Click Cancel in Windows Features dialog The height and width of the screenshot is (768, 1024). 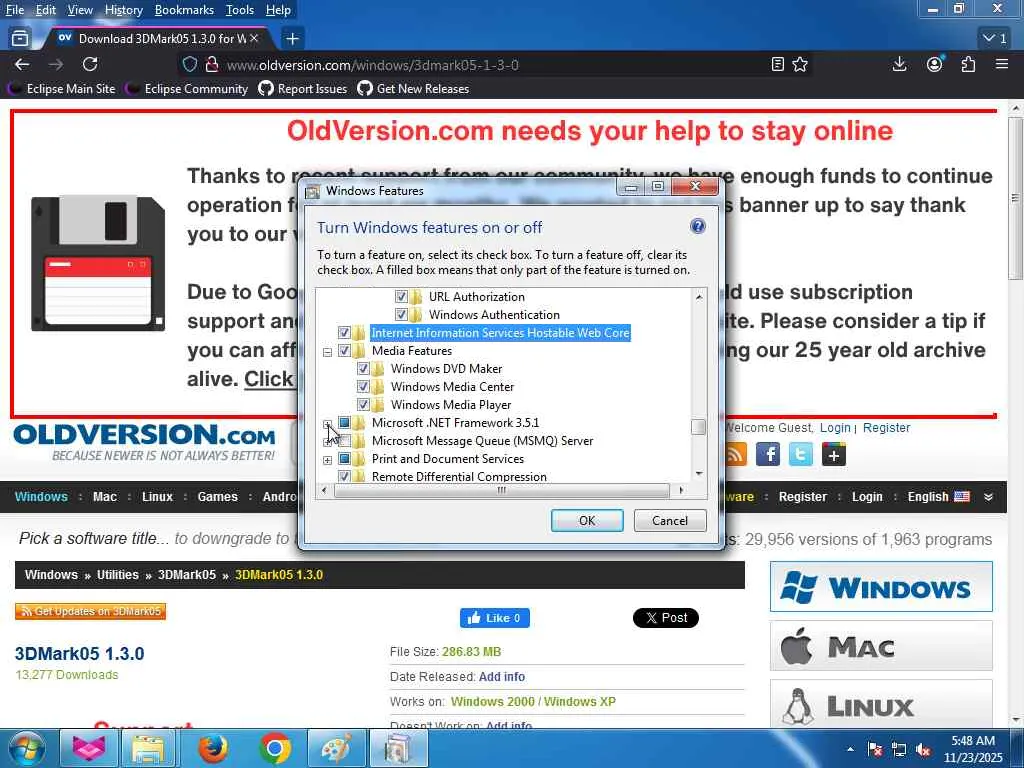(670, 520)
